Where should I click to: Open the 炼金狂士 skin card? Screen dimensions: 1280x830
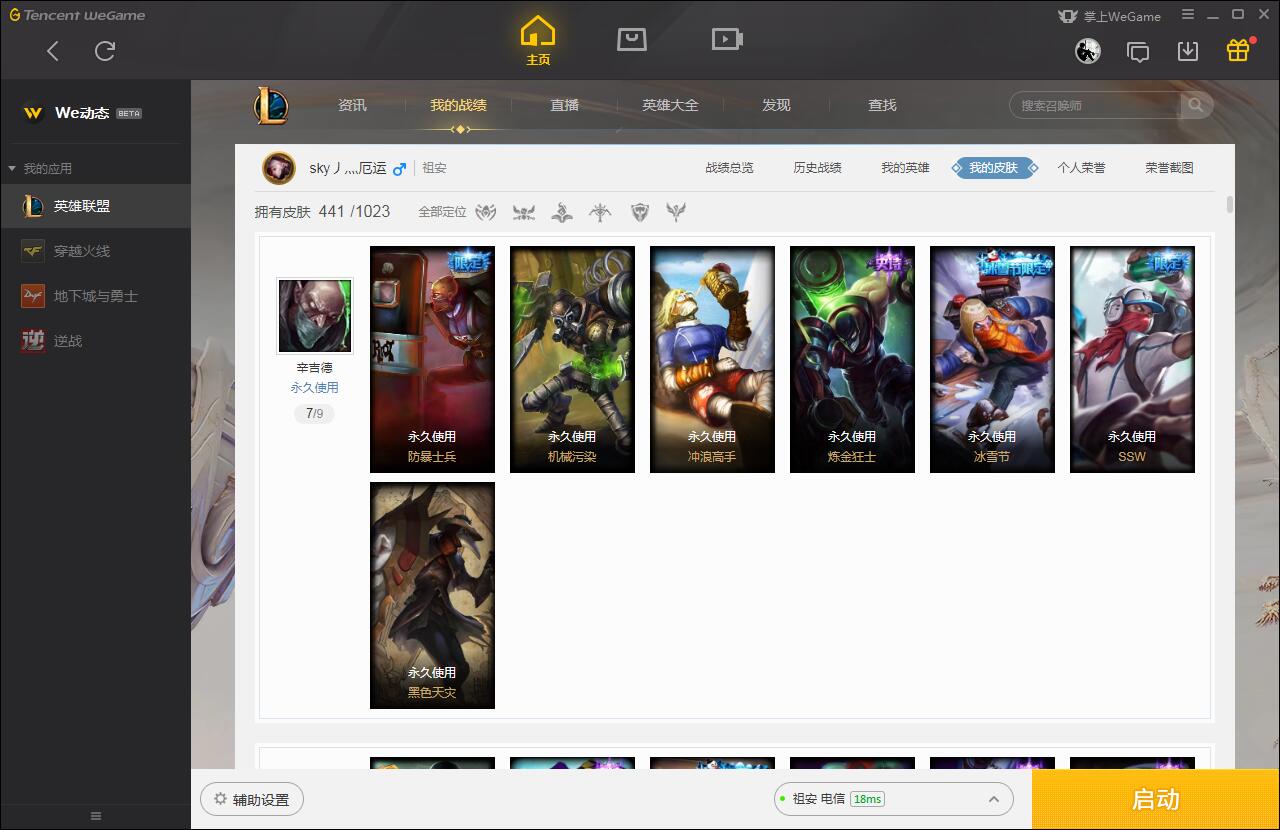852,360
